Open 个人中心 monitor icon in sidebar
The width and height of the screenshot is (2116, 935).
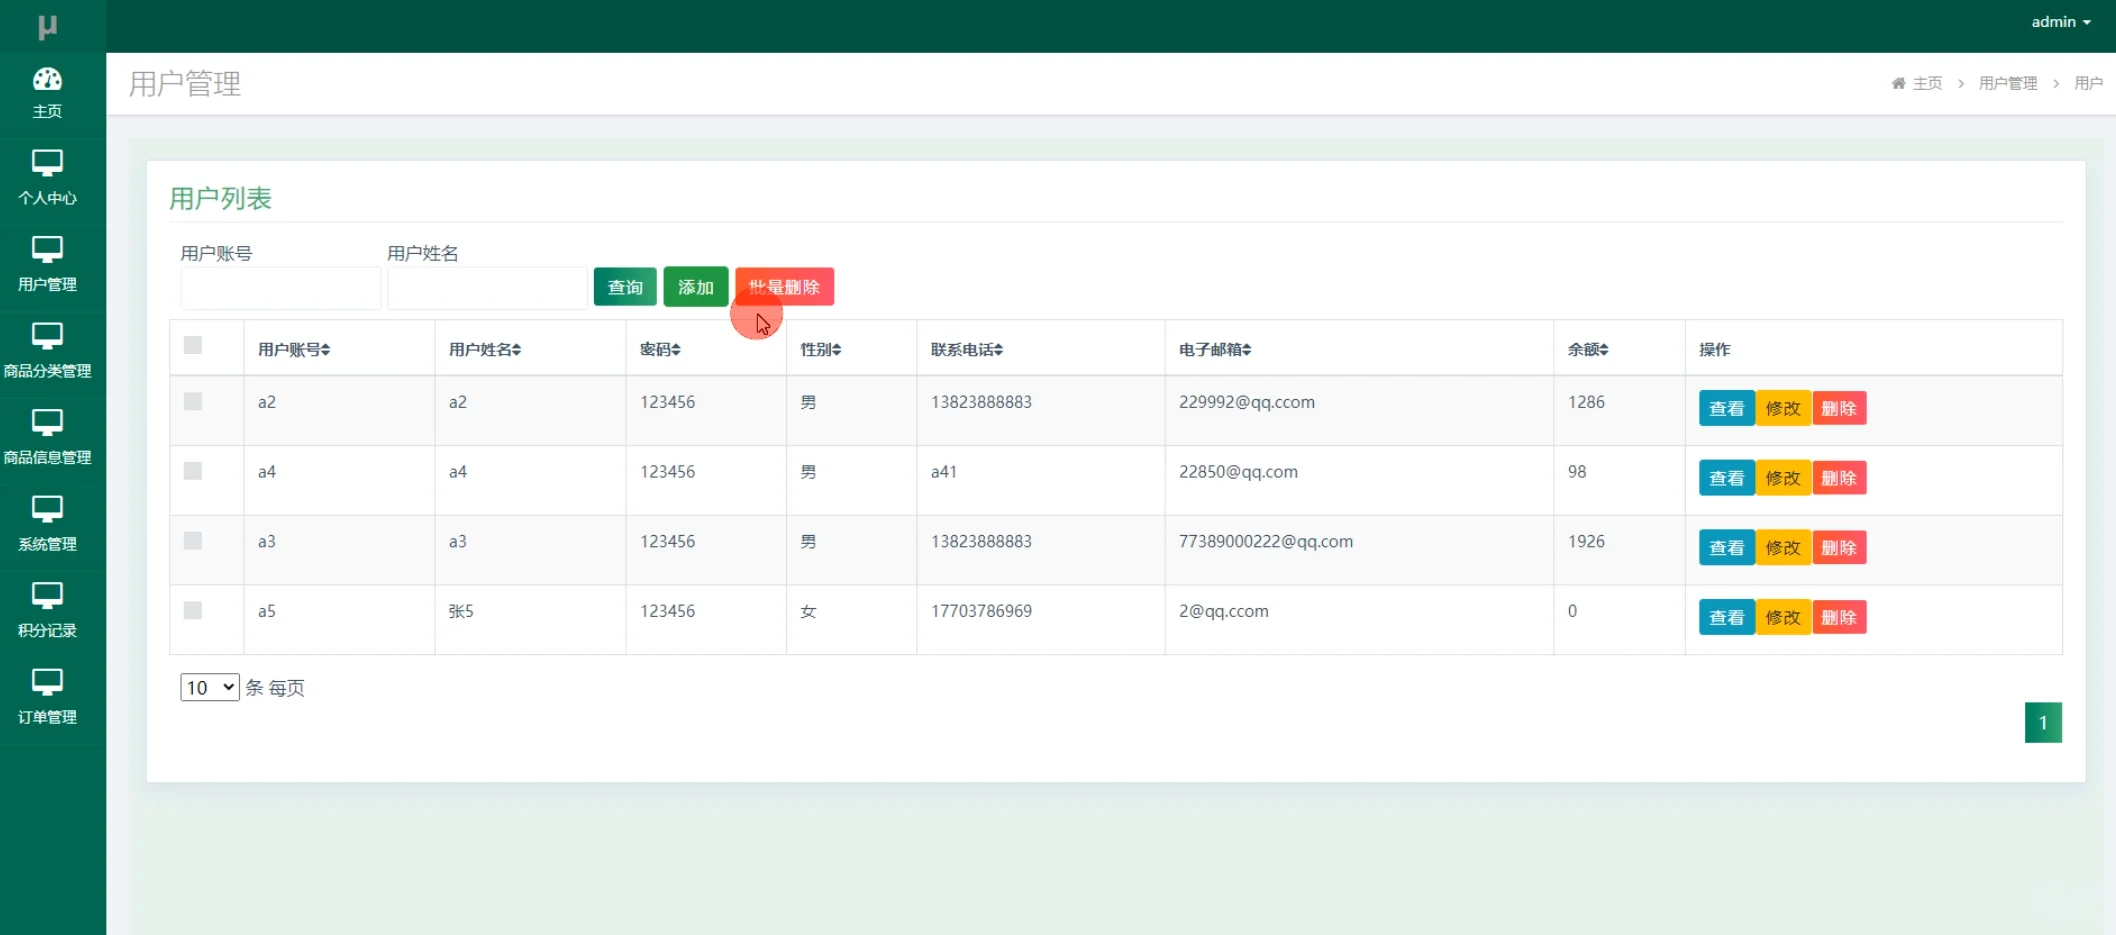[47, 163]
